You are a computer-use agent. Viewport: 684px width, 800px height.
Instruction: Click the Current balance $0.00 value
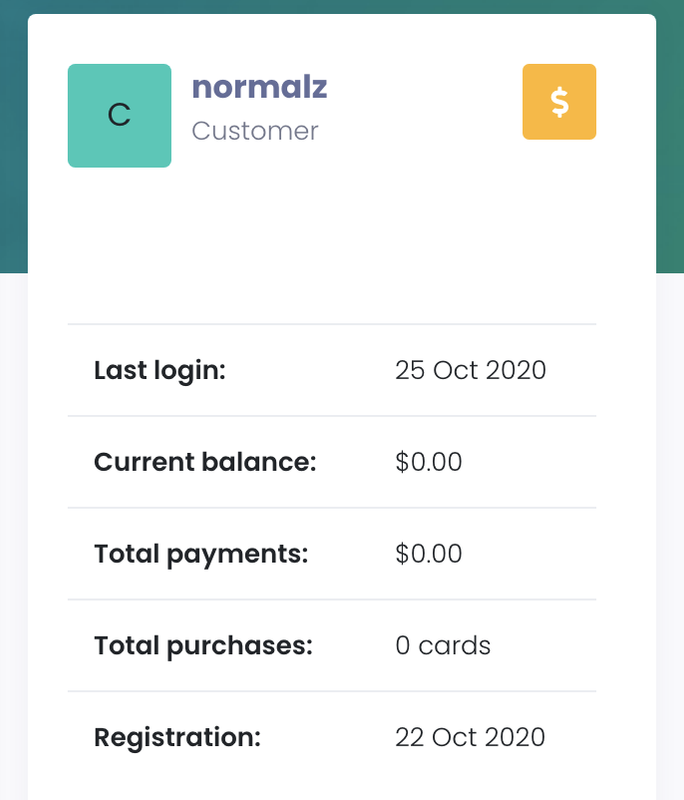pyautogui.click(x=428, y=462)
